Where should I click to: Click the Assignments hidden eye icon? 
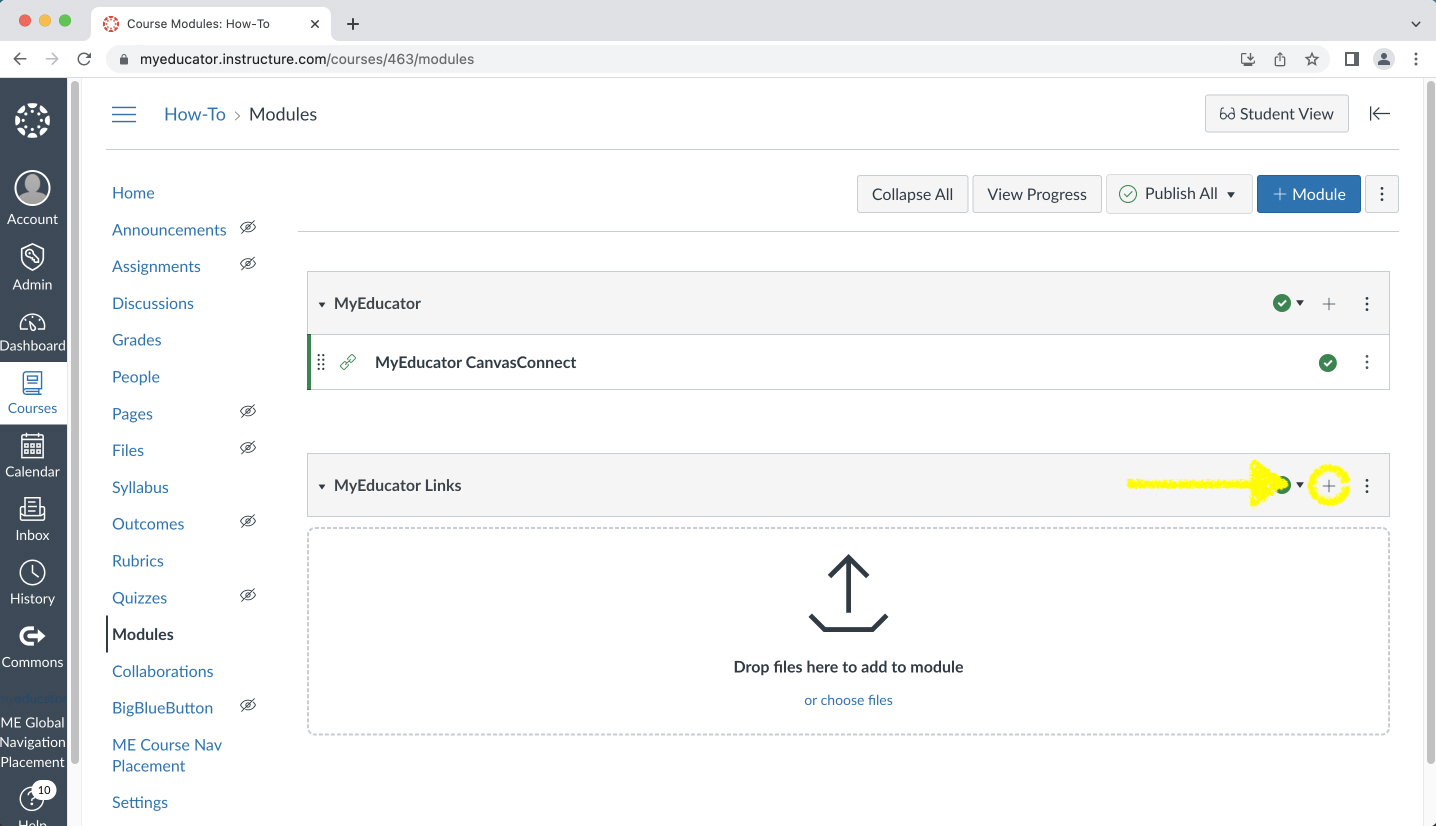click(248, 264)
